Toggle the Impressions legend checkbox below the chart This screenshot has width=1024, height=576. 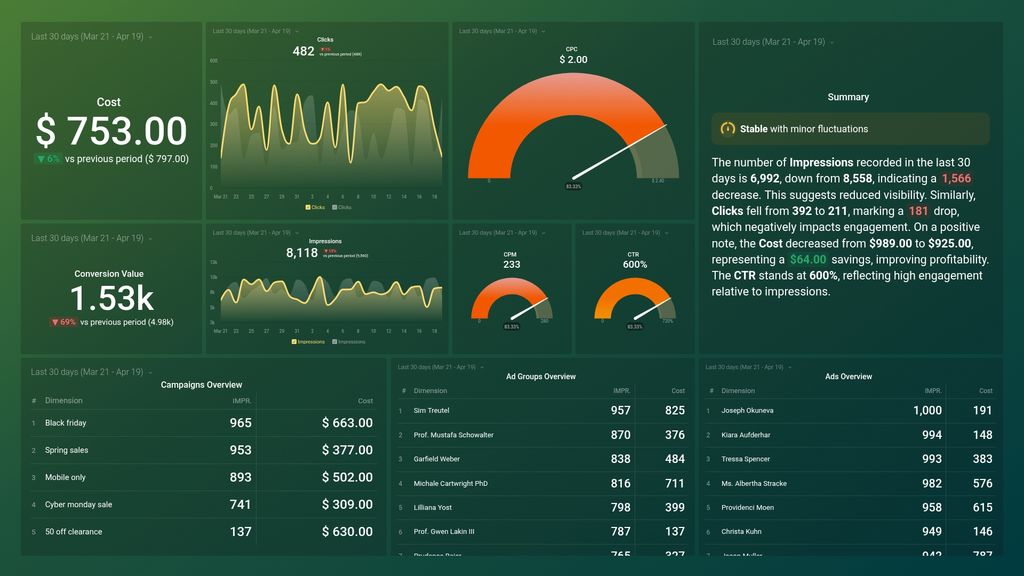[x=293, y=342]
